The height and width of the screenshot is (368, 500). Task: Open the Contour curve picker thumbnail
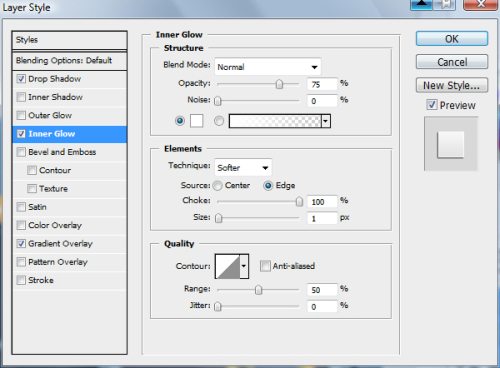[x=228, y=266]
